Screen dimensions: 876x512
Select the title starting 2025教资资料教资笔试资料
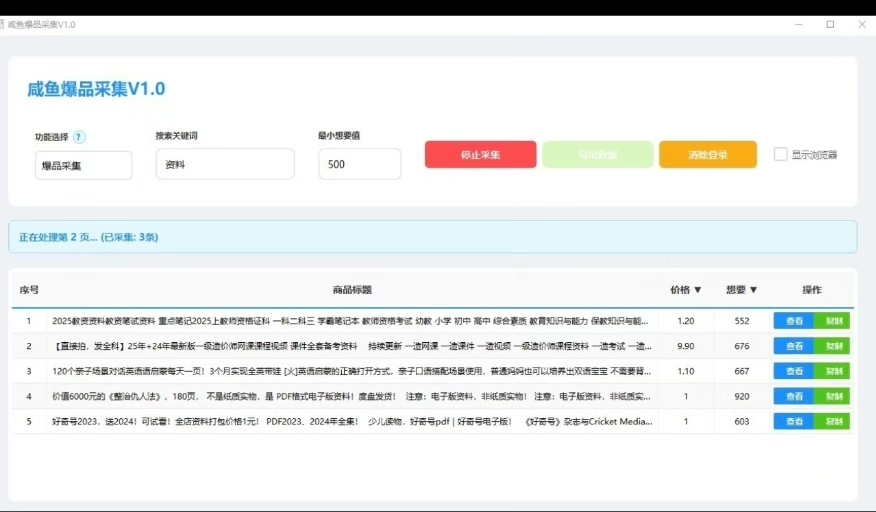(350, 321)
